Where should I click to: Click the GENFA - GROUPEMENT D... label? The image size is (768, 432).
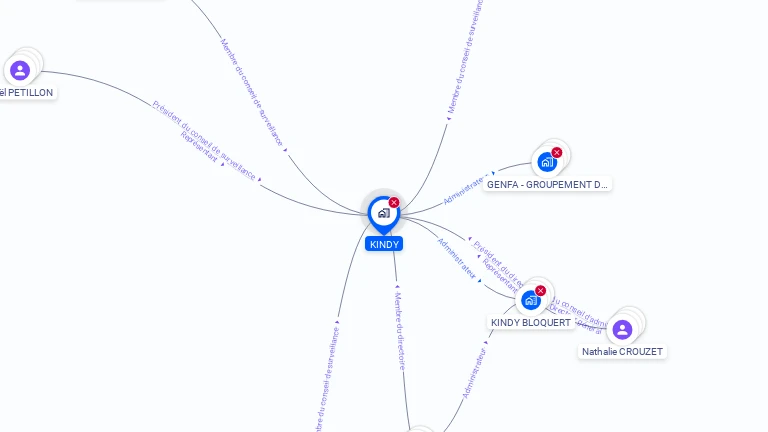click(547, 184)
